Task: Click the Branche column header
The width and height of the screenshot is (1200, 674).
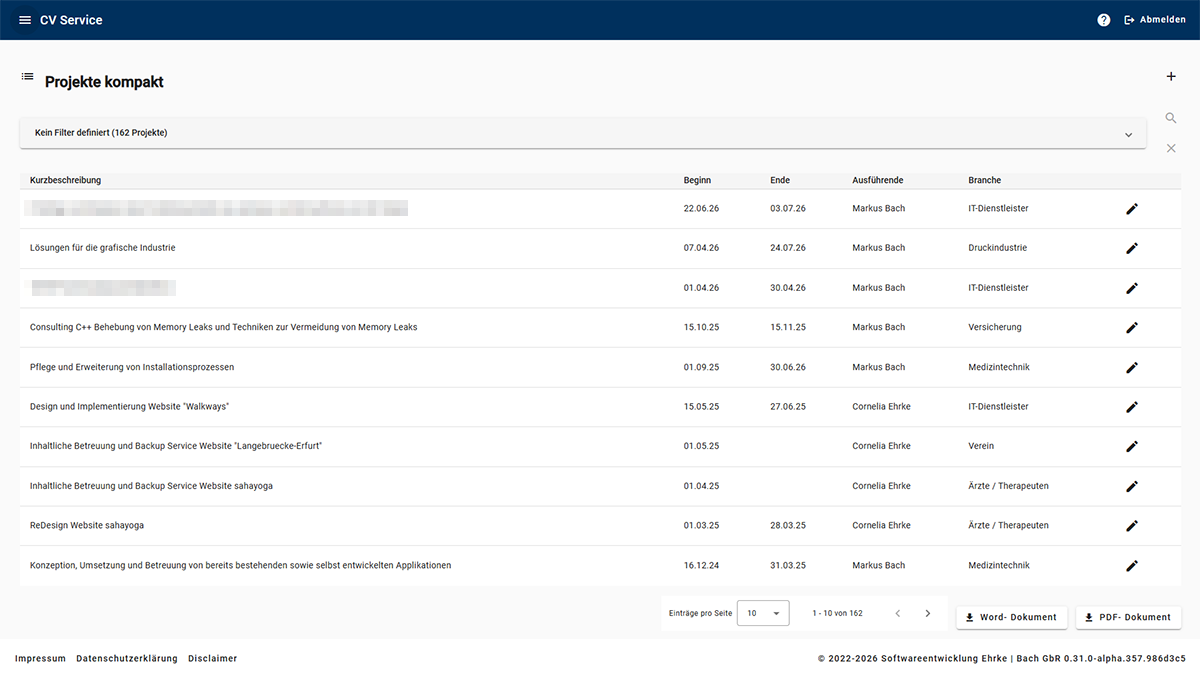Action: pyautogui.click(x=985, y=180)
